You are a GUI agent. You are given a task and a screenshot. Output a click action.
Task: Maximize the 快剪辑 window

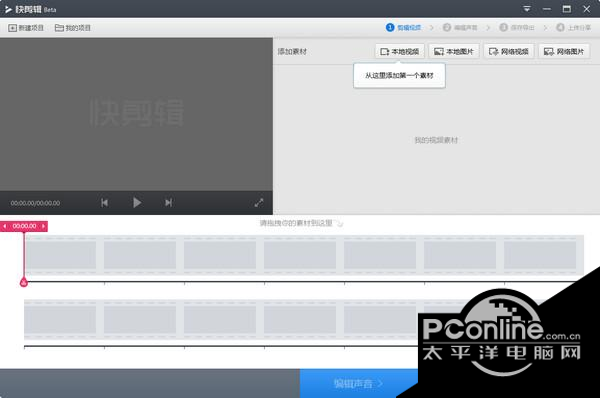coord(567,9)
